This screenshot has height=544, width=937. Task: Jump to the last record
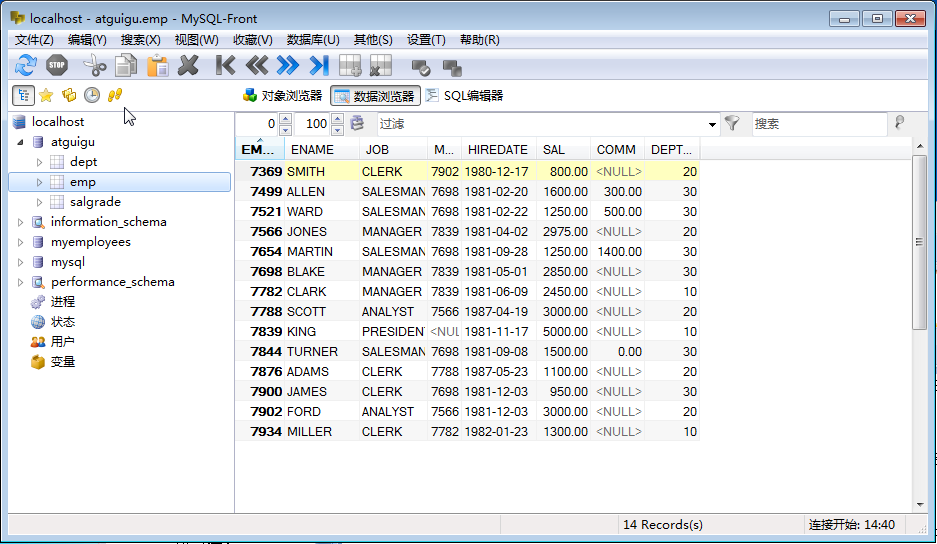pyautogui.click(x=319, y=65)
